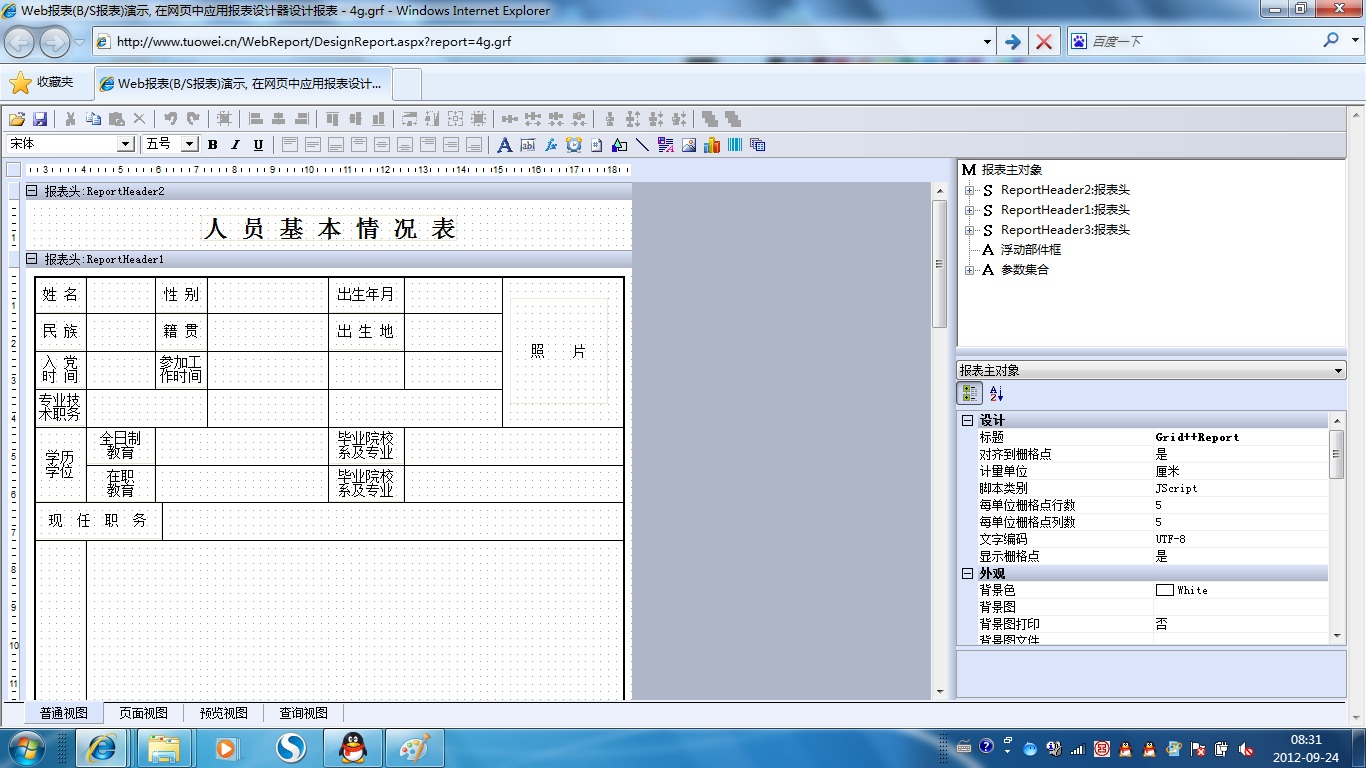Image resolution: width=1366 pixels, height=768 pixels.
Task: Click the 收藏夹 favorites button
Action: tap(42, 82)
